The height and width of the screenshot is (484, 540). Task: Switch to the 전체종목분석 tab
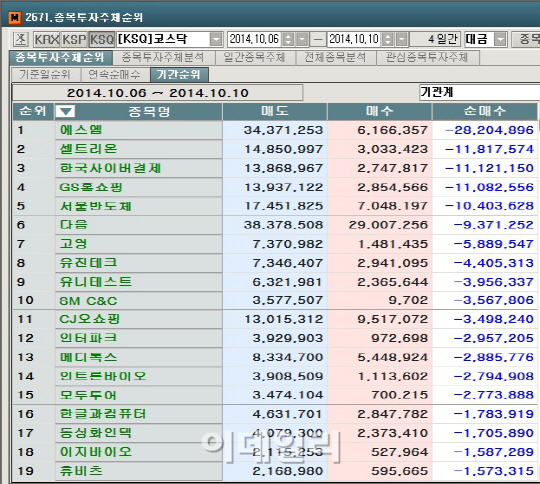coord(335,58)
